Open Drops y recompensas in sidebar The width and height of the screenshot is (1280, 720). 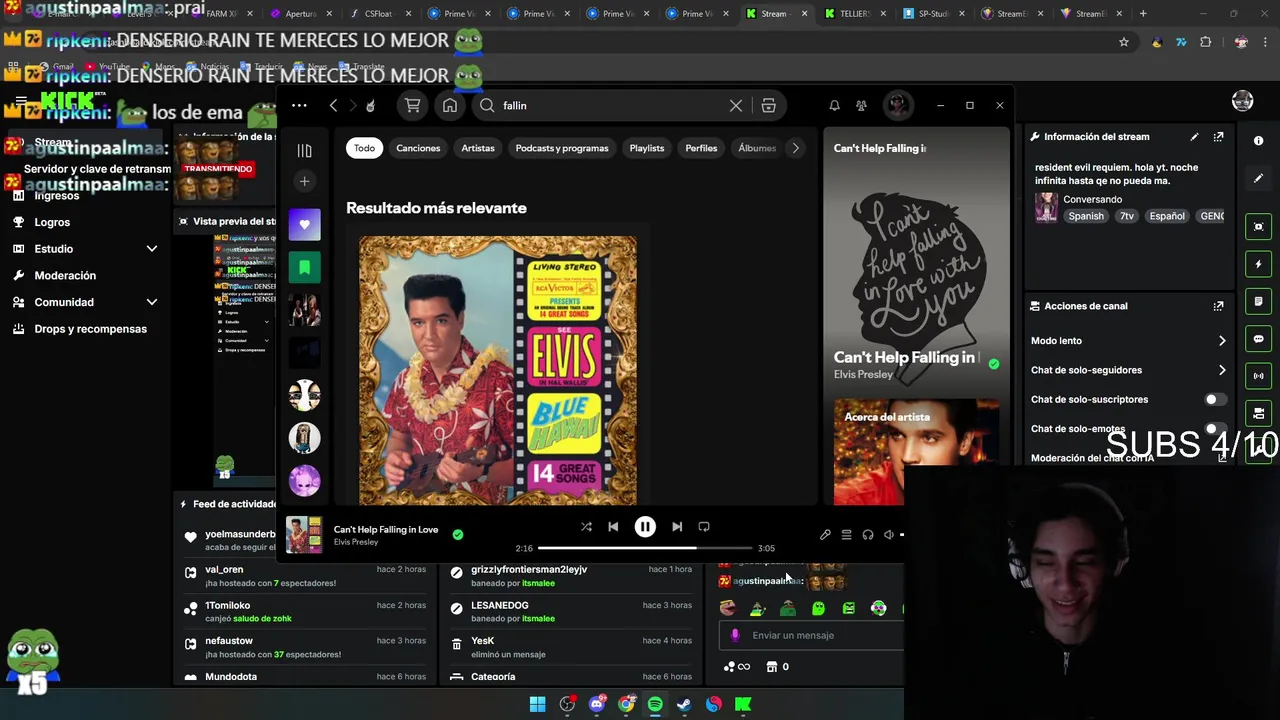[x=90, y=329]
